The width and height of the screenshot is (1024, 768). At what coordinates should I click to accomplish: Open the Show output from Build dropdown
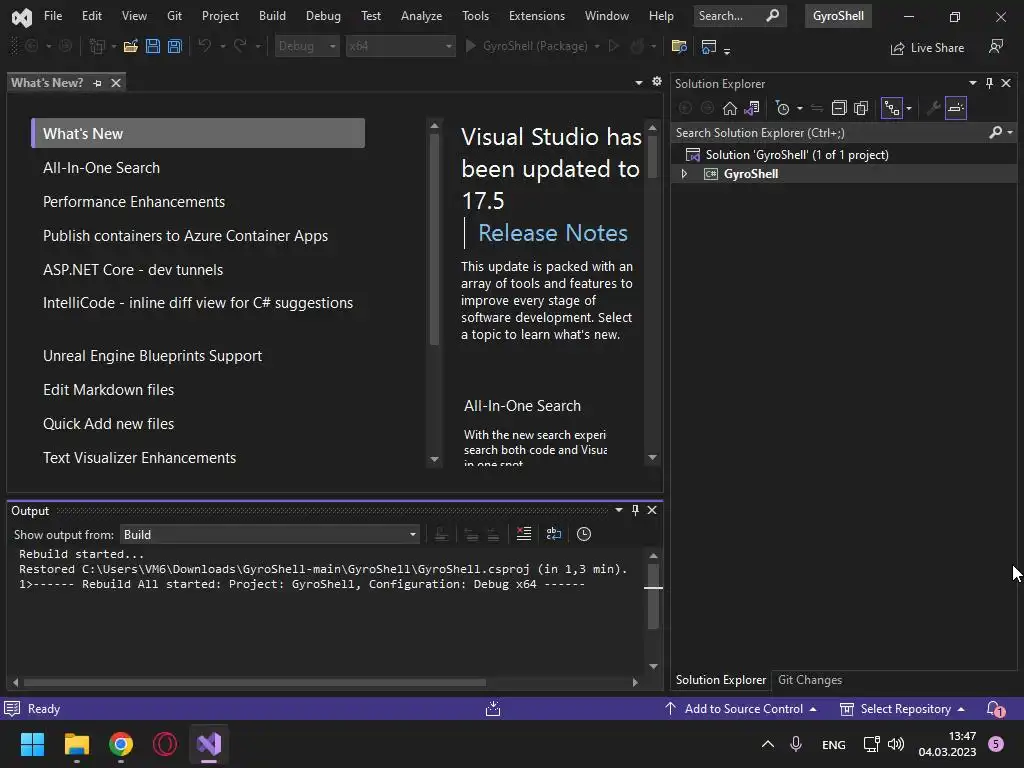click(270, 534)
